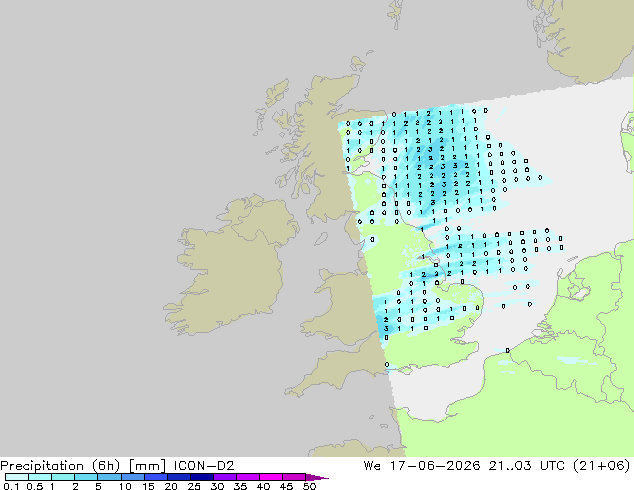Click the forecast step "(21+06)"
The image size is (634, 490).
coord(602,466)
